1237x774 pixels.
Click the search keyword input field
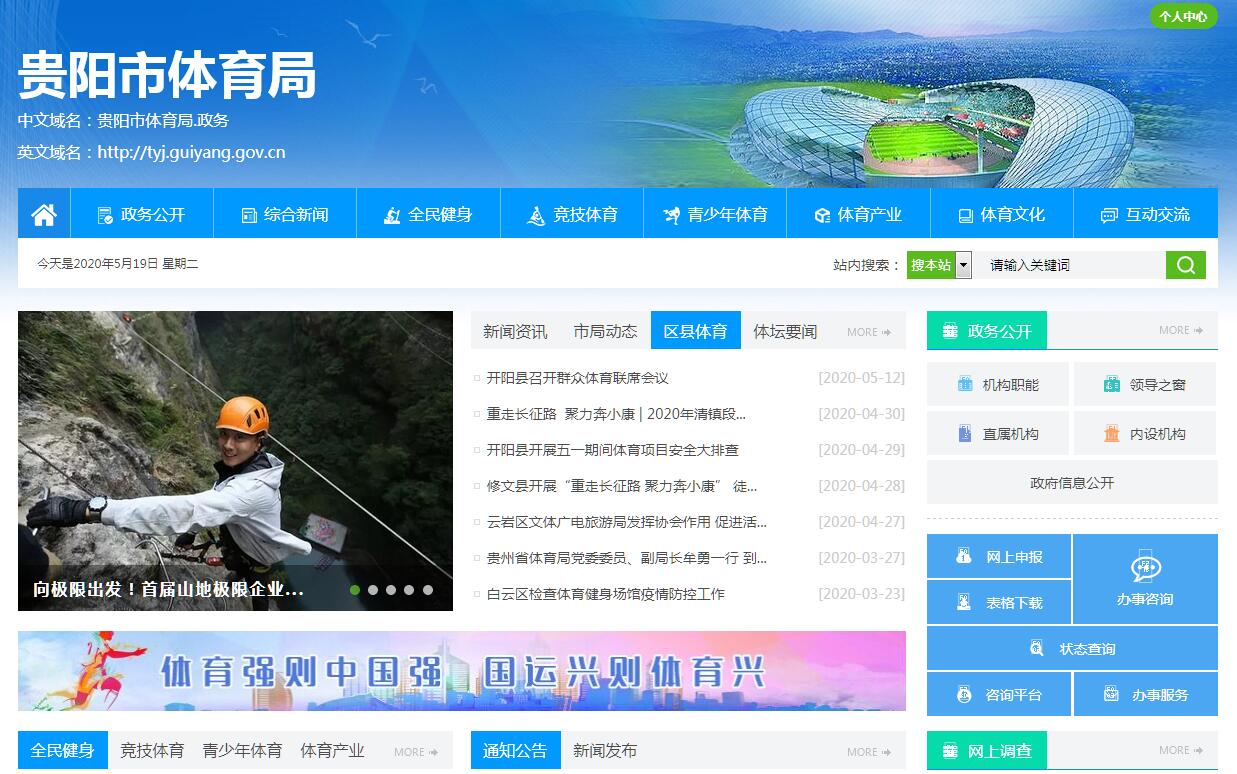pyautogui.click(x=1071, y=265)
